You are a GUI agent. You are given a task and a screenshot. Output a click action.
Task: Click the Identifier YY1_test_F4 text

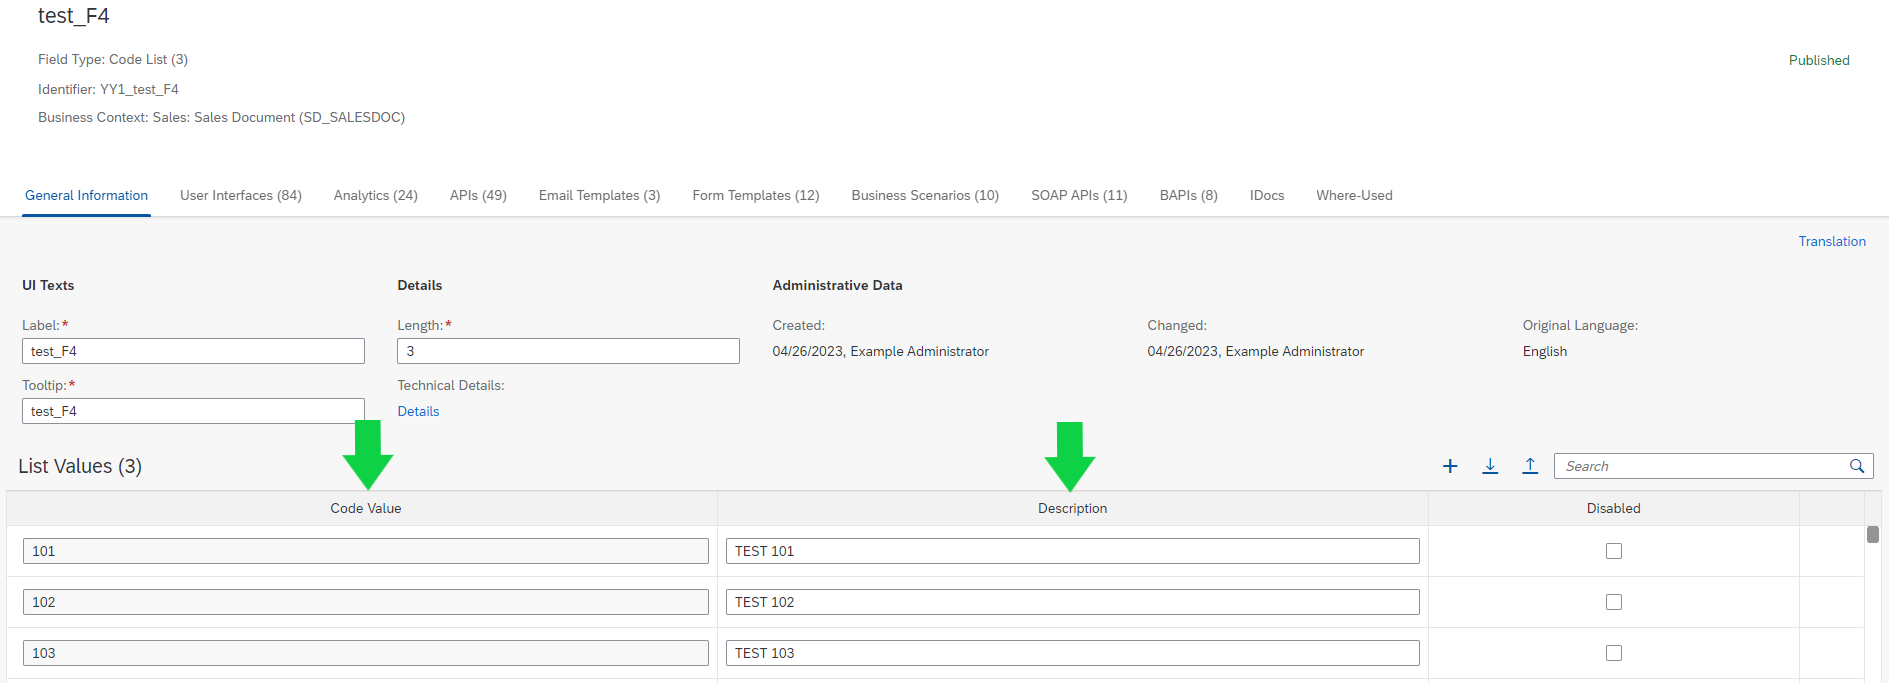click(108, 89)
